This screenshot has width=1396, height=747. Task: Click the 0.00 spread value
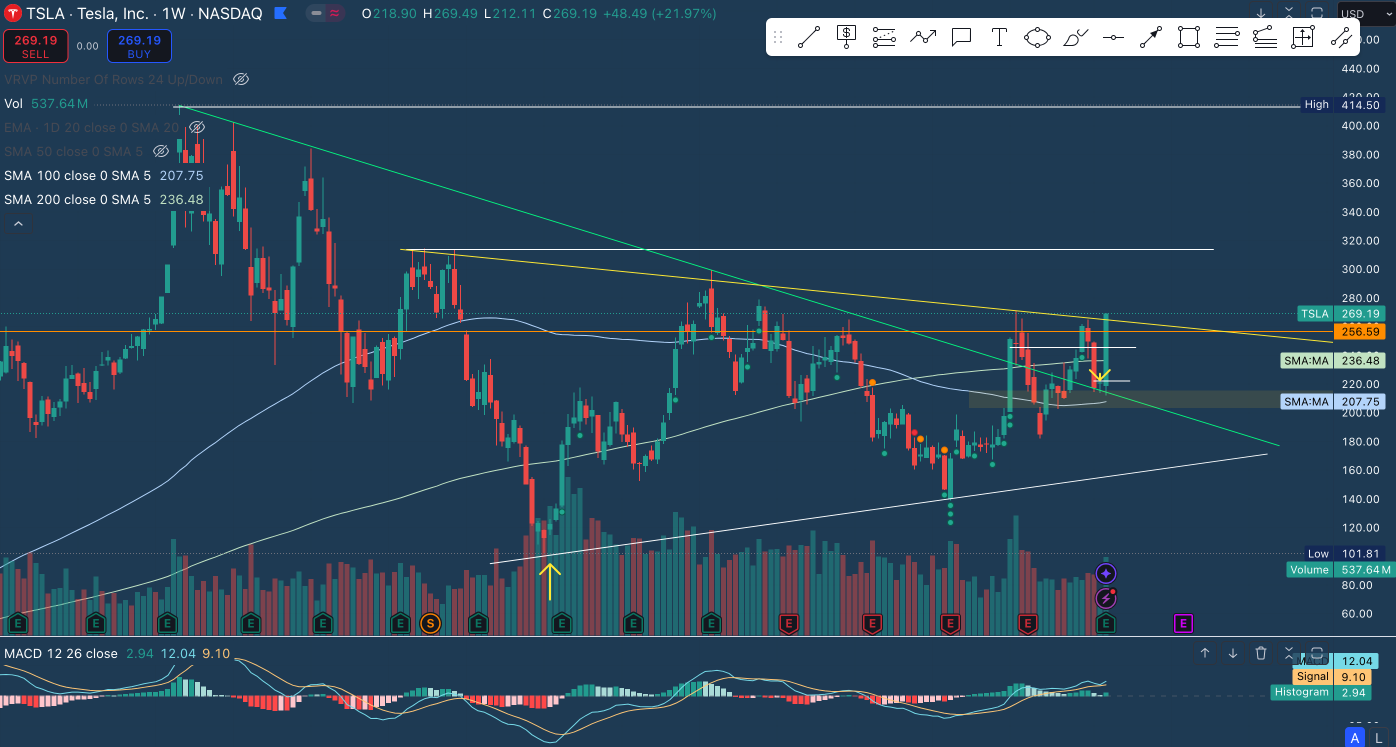point(87,46)
